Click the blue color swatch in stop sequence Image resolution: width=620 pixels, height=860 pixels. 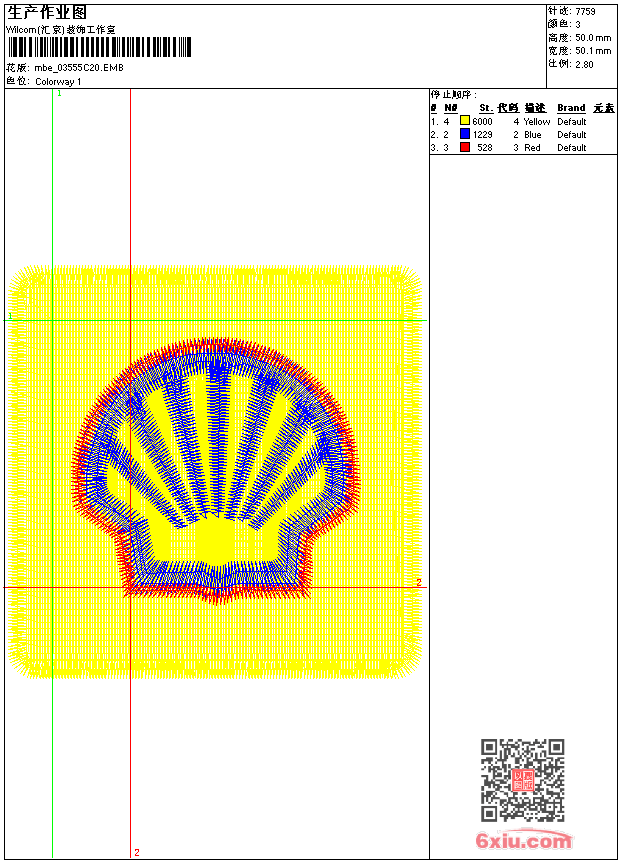465,134
